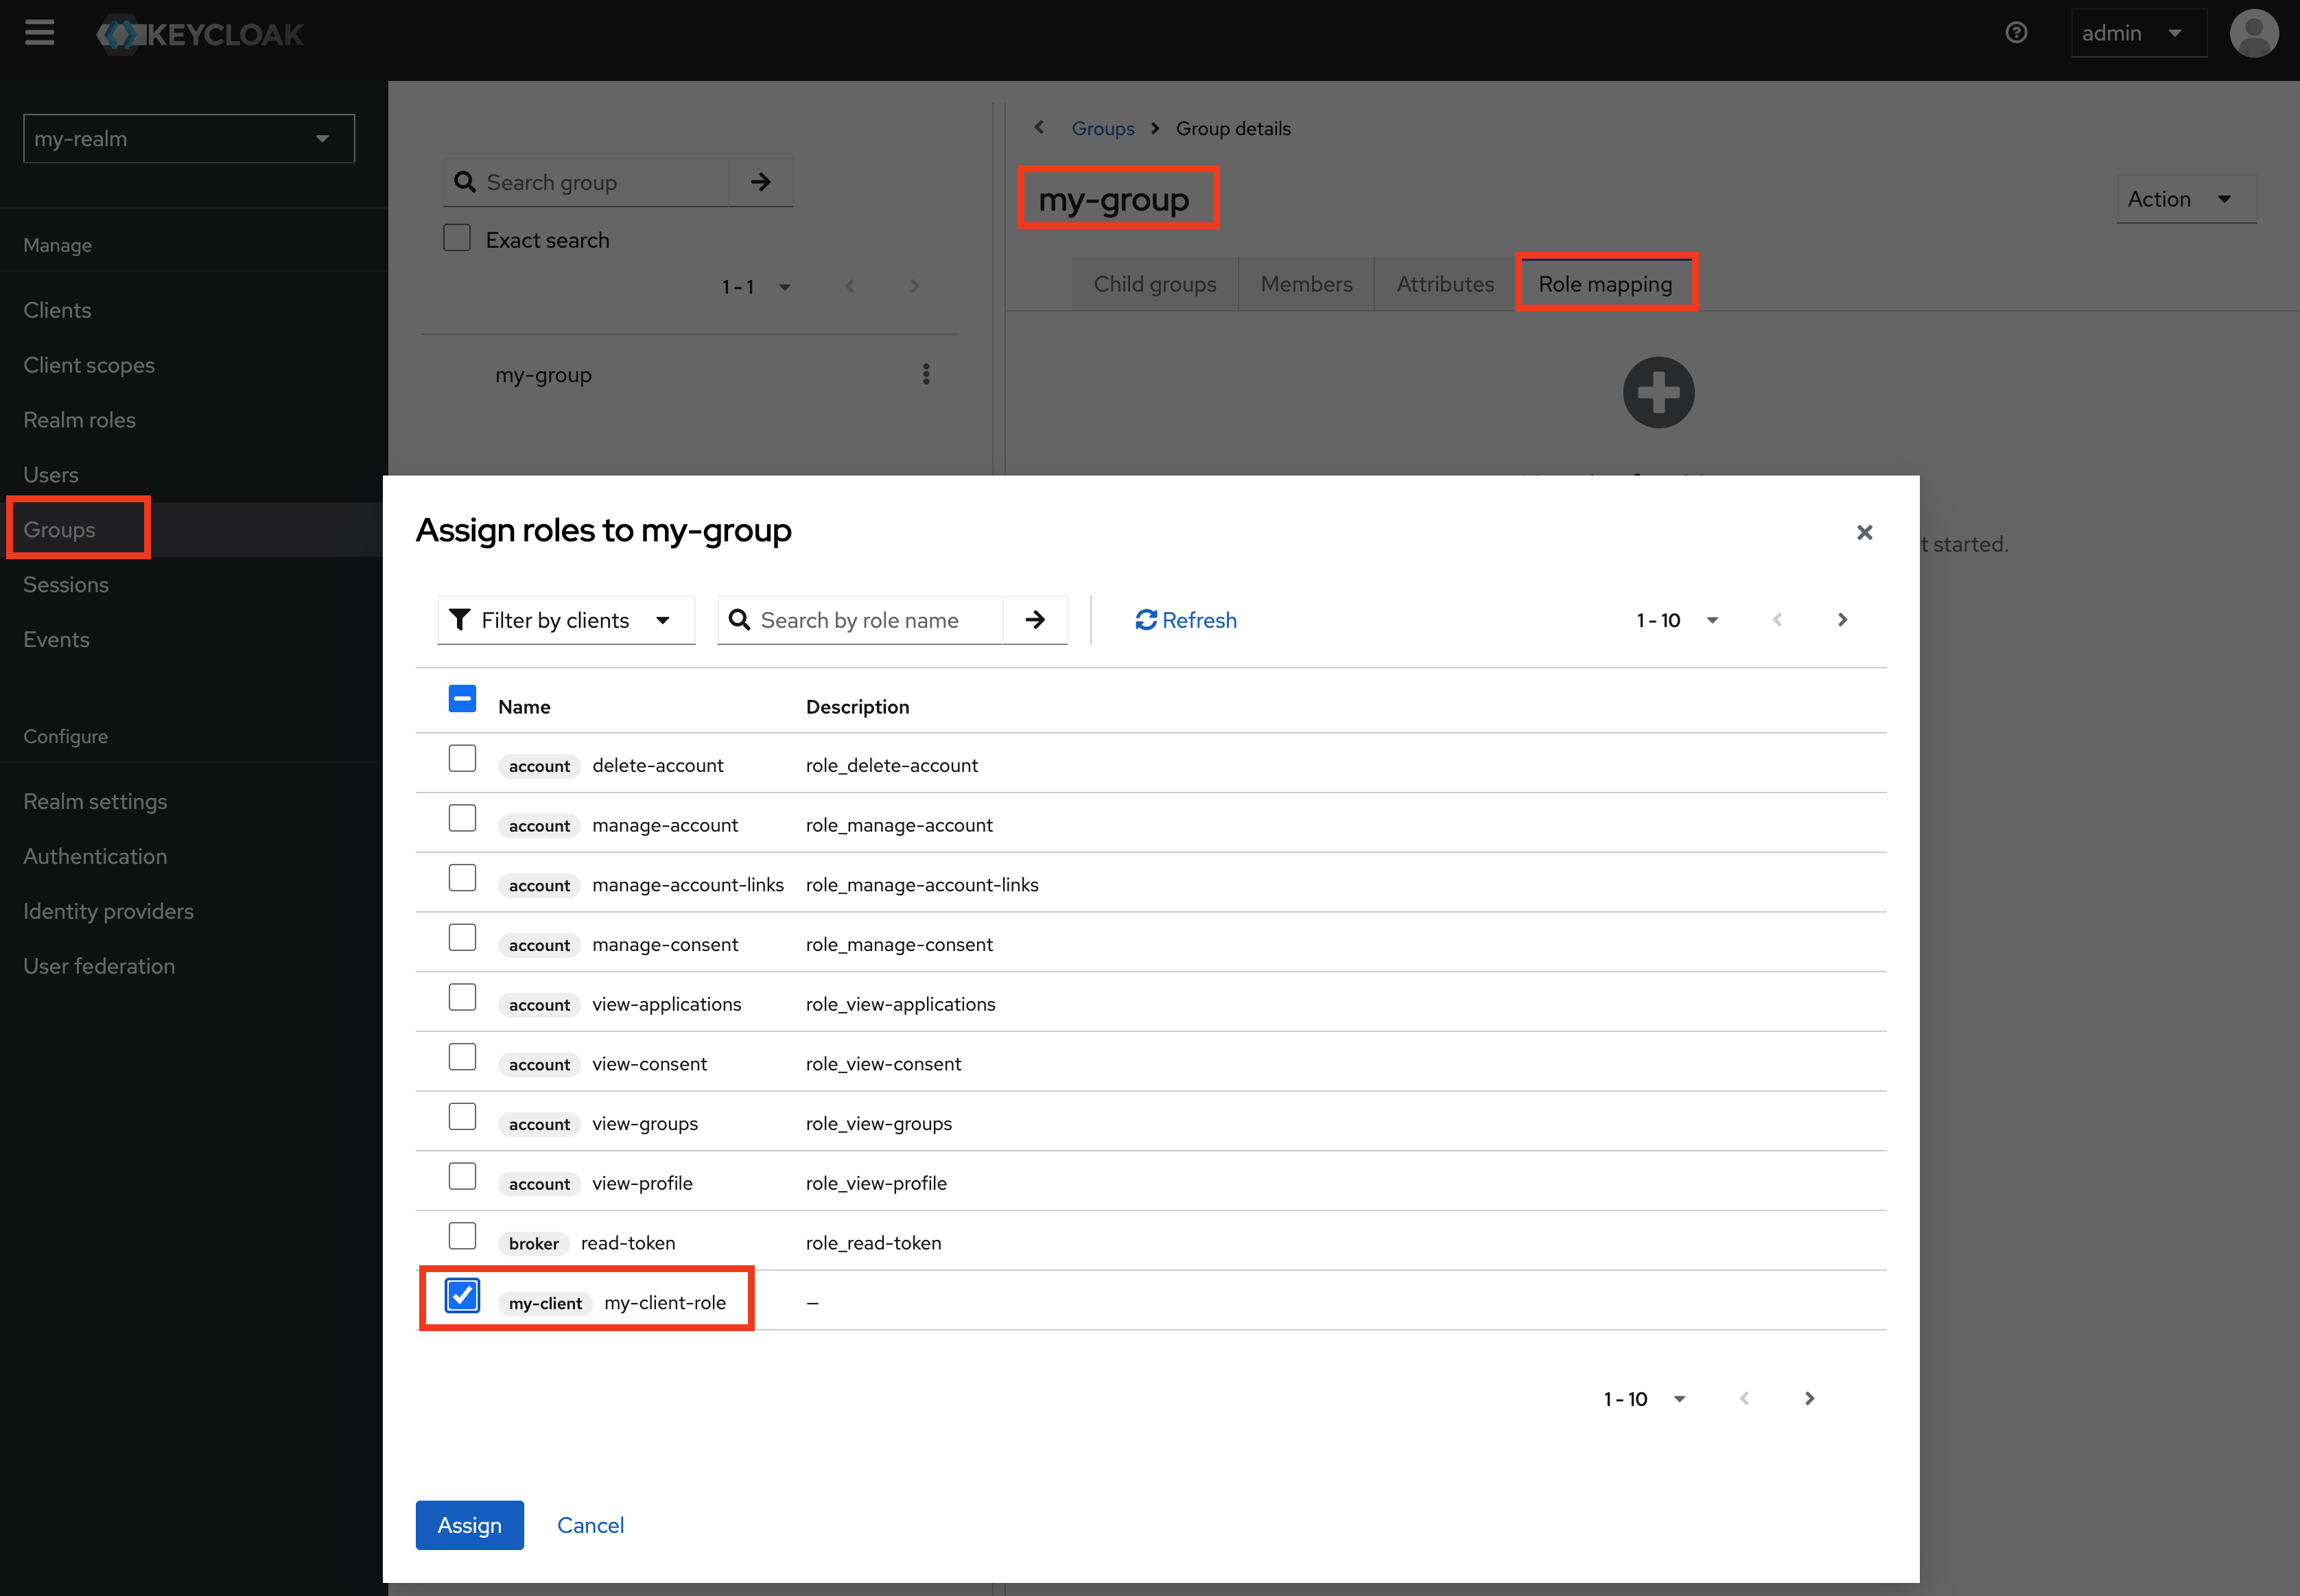Uncheck the my-client-role checkbox
2300x1596 pixels.
coord(462,1296)
